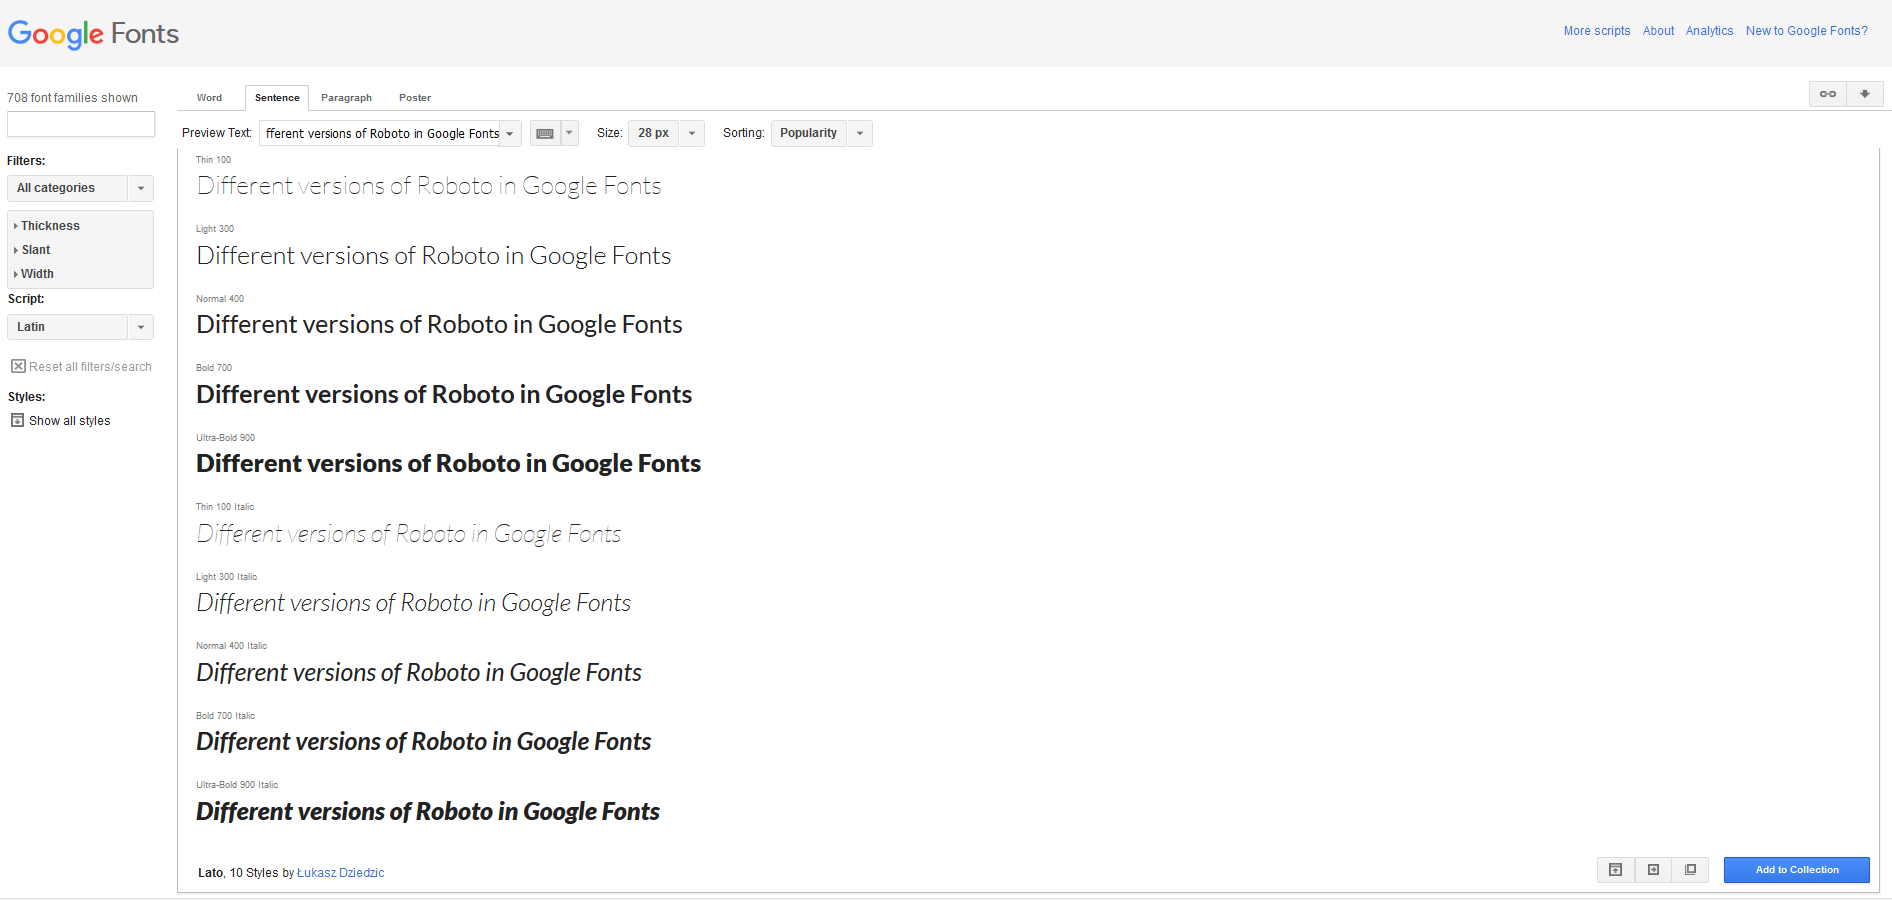Click the 'Bold 700 Italic' style label
The height and width of the screenshot is (900, 1892).
pos(226,716)
